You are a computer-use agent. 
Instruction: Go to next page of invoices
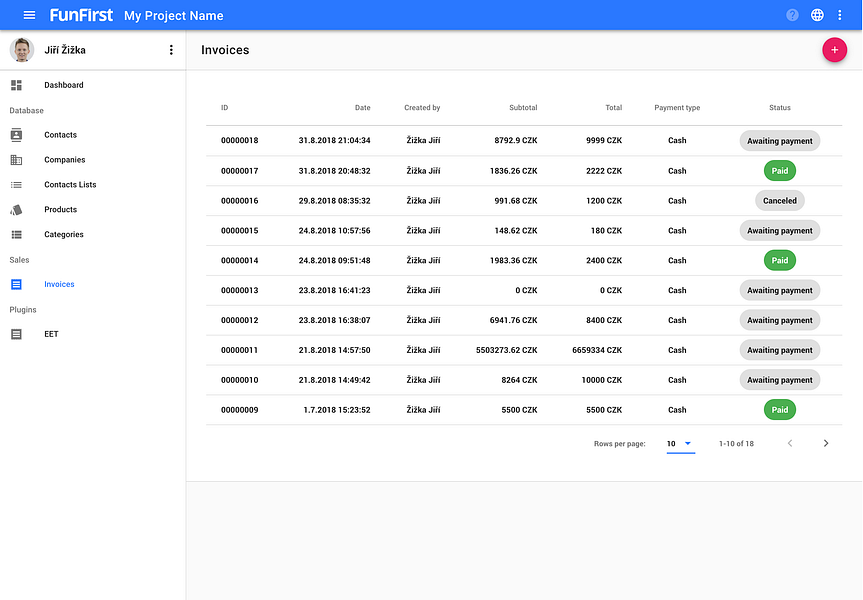(826, 443)
